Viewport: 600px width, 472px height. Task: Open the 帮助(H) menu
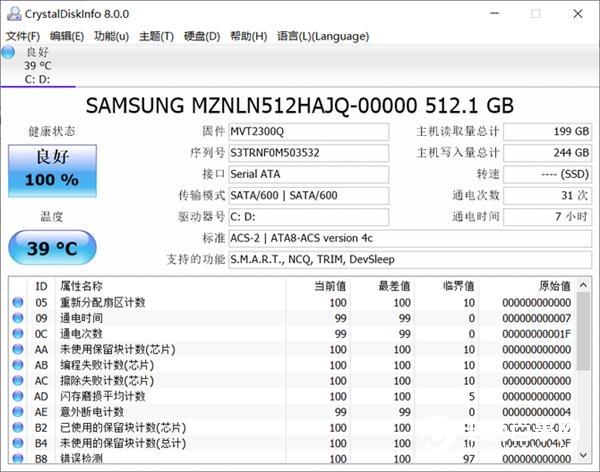tap(248, 36)
